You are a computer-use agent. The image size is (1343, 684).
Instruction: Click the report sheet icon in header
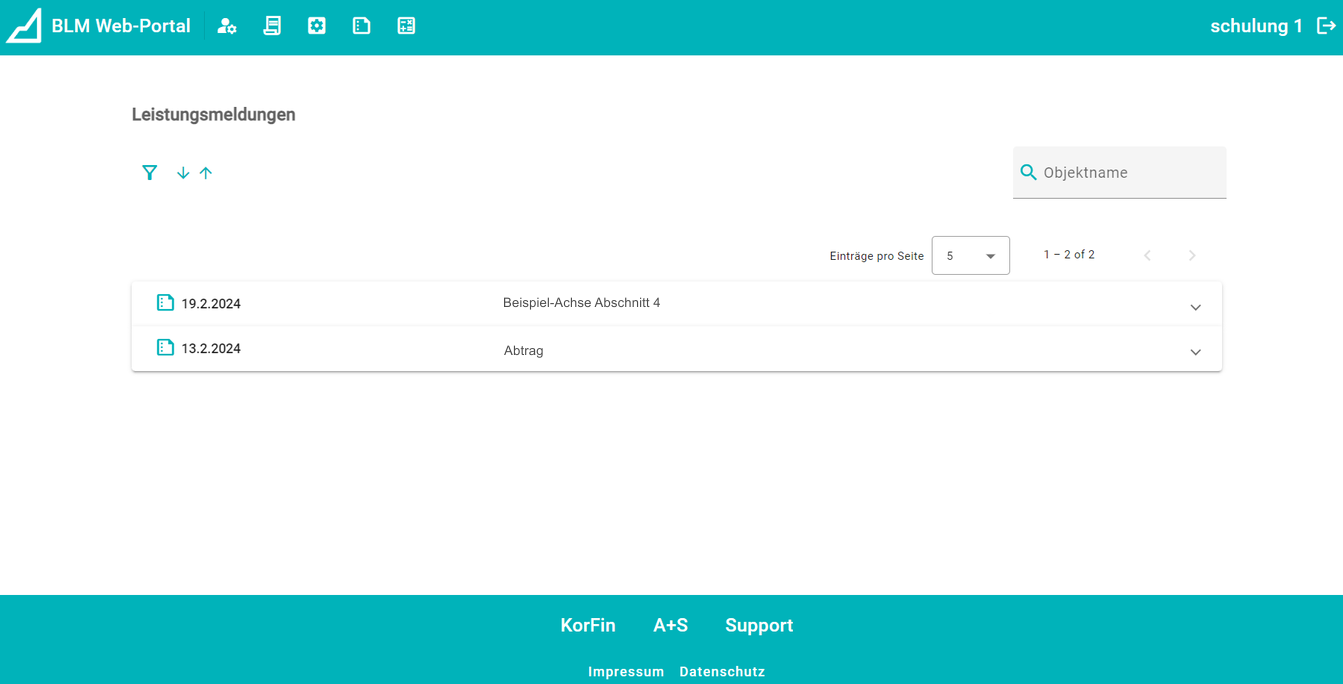[362, 26]
